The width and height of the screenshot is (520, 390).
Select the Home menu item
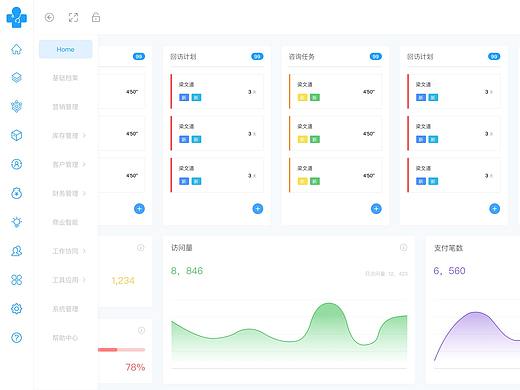point(65,49)
